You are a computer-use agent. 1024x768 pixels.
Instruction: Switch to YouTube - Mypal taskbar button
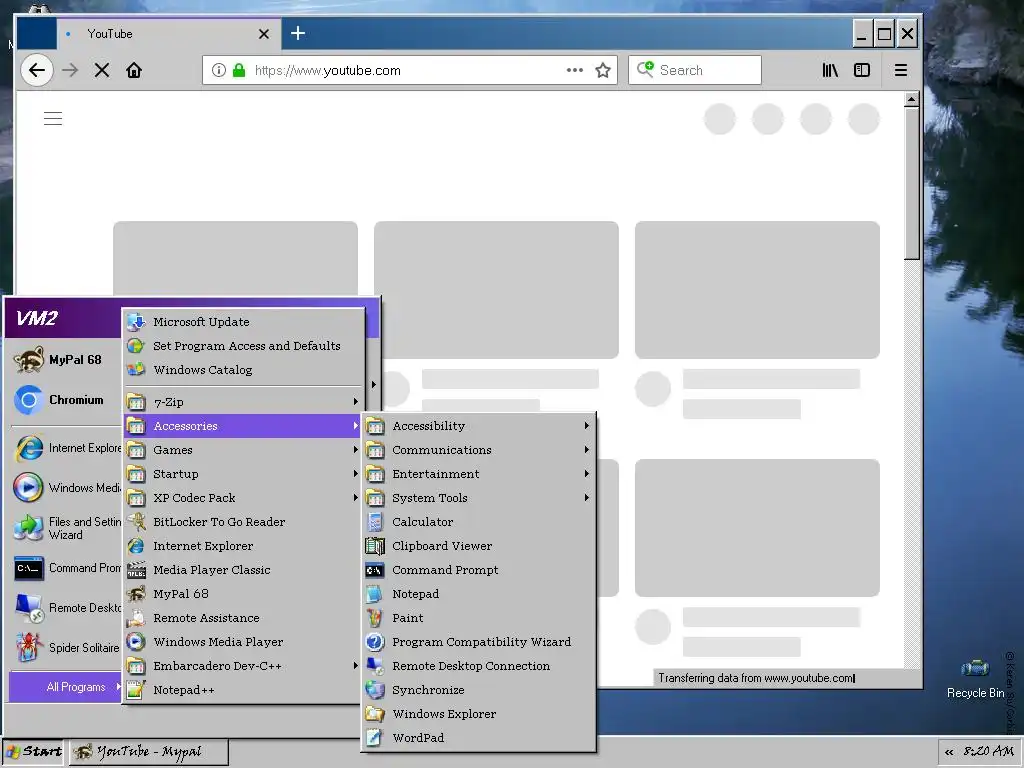coord(149,752)
